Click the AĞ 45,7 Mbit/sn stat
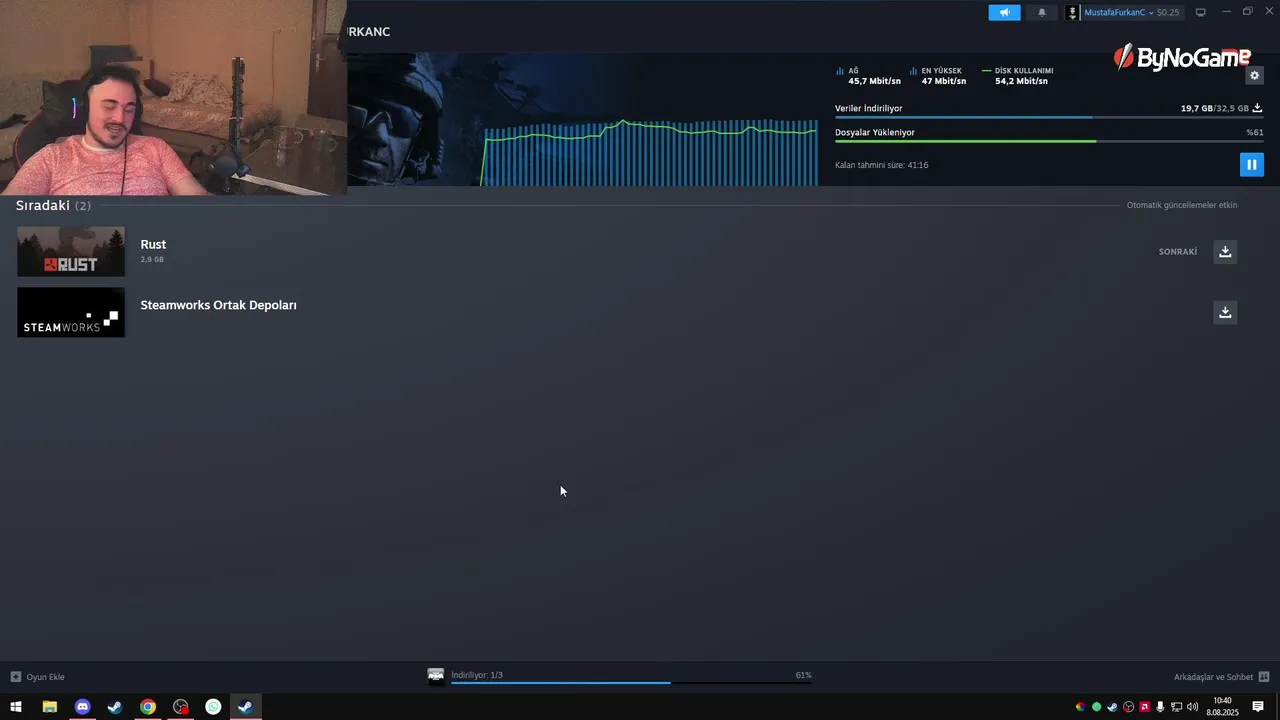The height and width of the screenshot is (720, 1280). (x=868, y=76)
